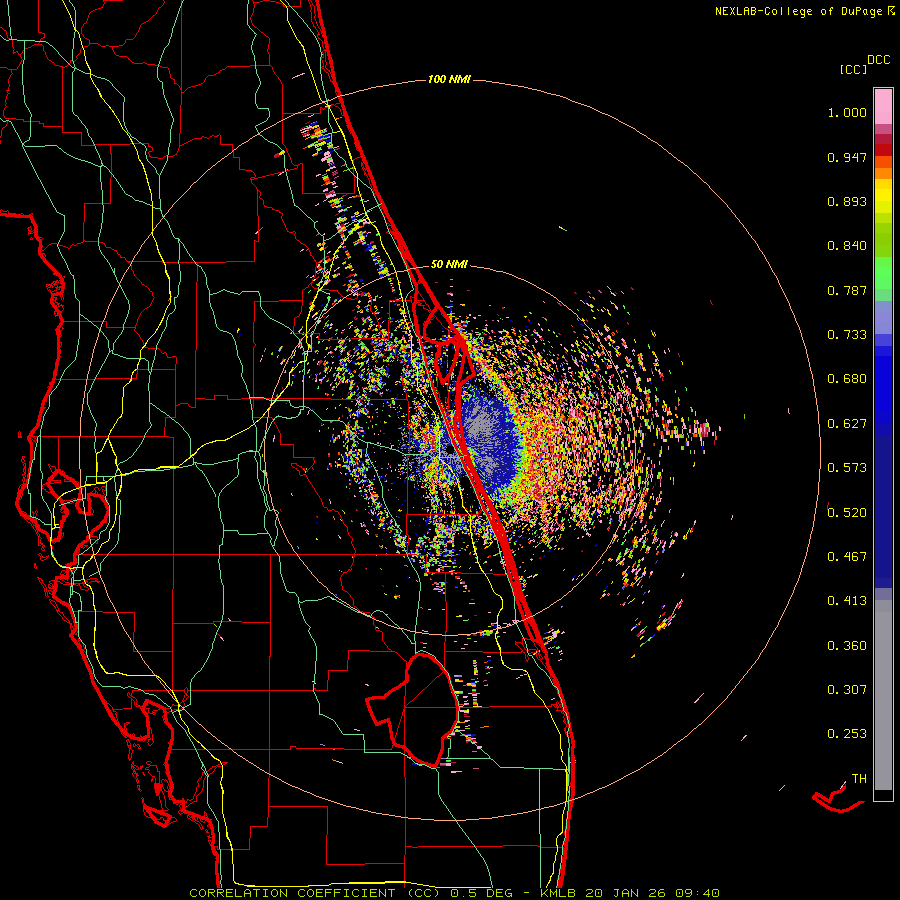
Task: Click the TH threshold label
Action: tap(859, 779)
